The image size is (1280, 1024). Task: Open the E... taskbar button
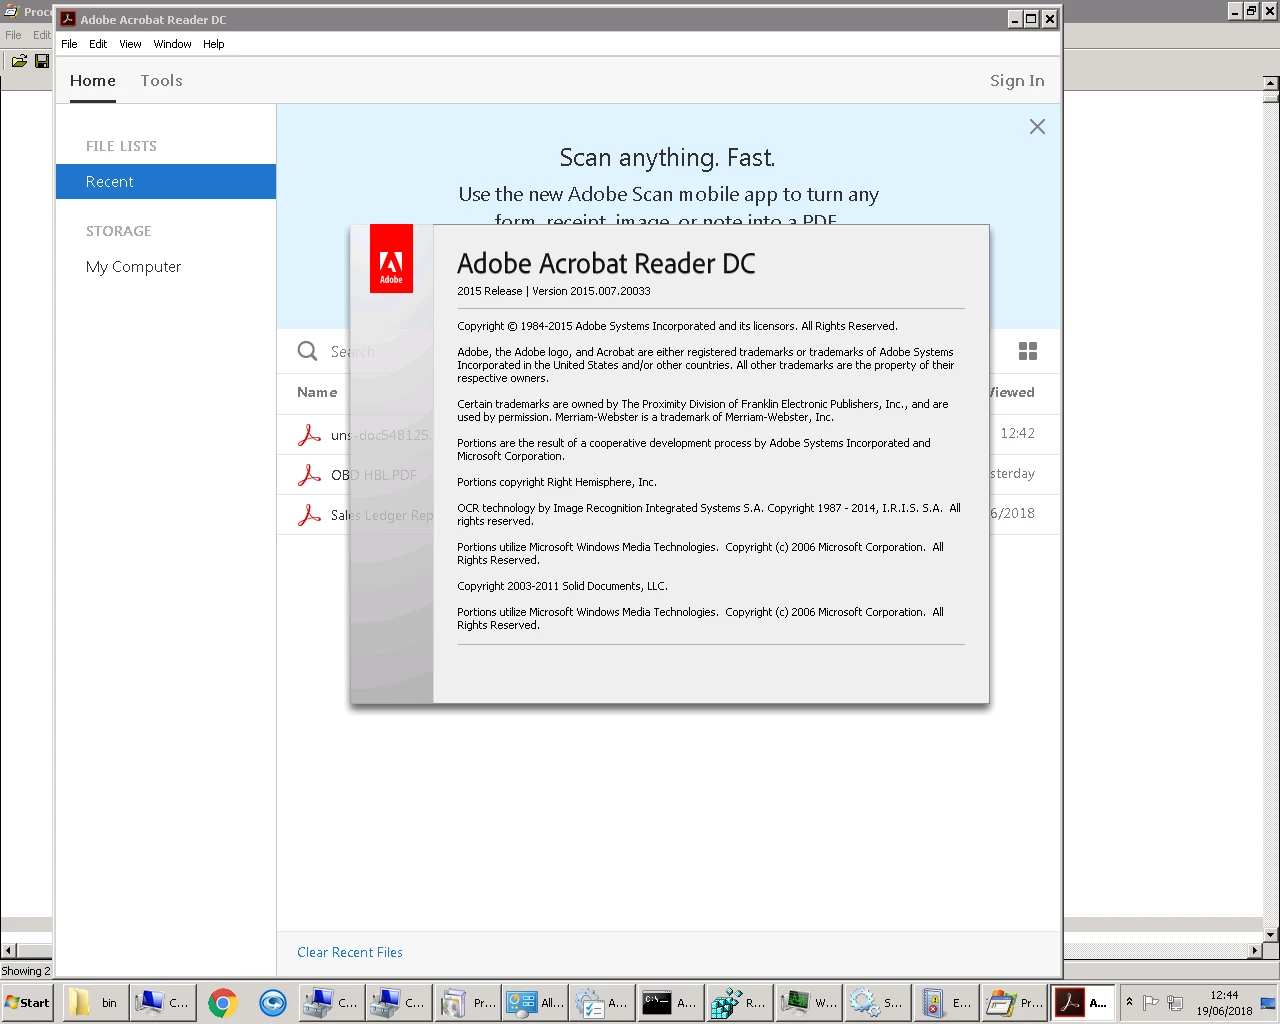945,1003
